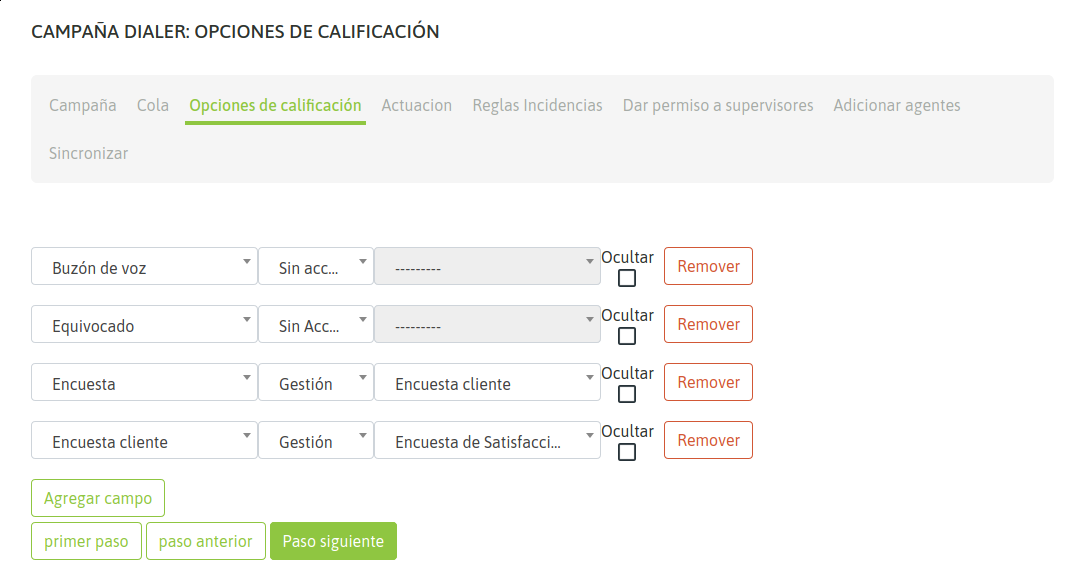The image size is (1069, 578).
Task: Enable Ocultar checkbox for Equivocado row
Action: [627, 336]
